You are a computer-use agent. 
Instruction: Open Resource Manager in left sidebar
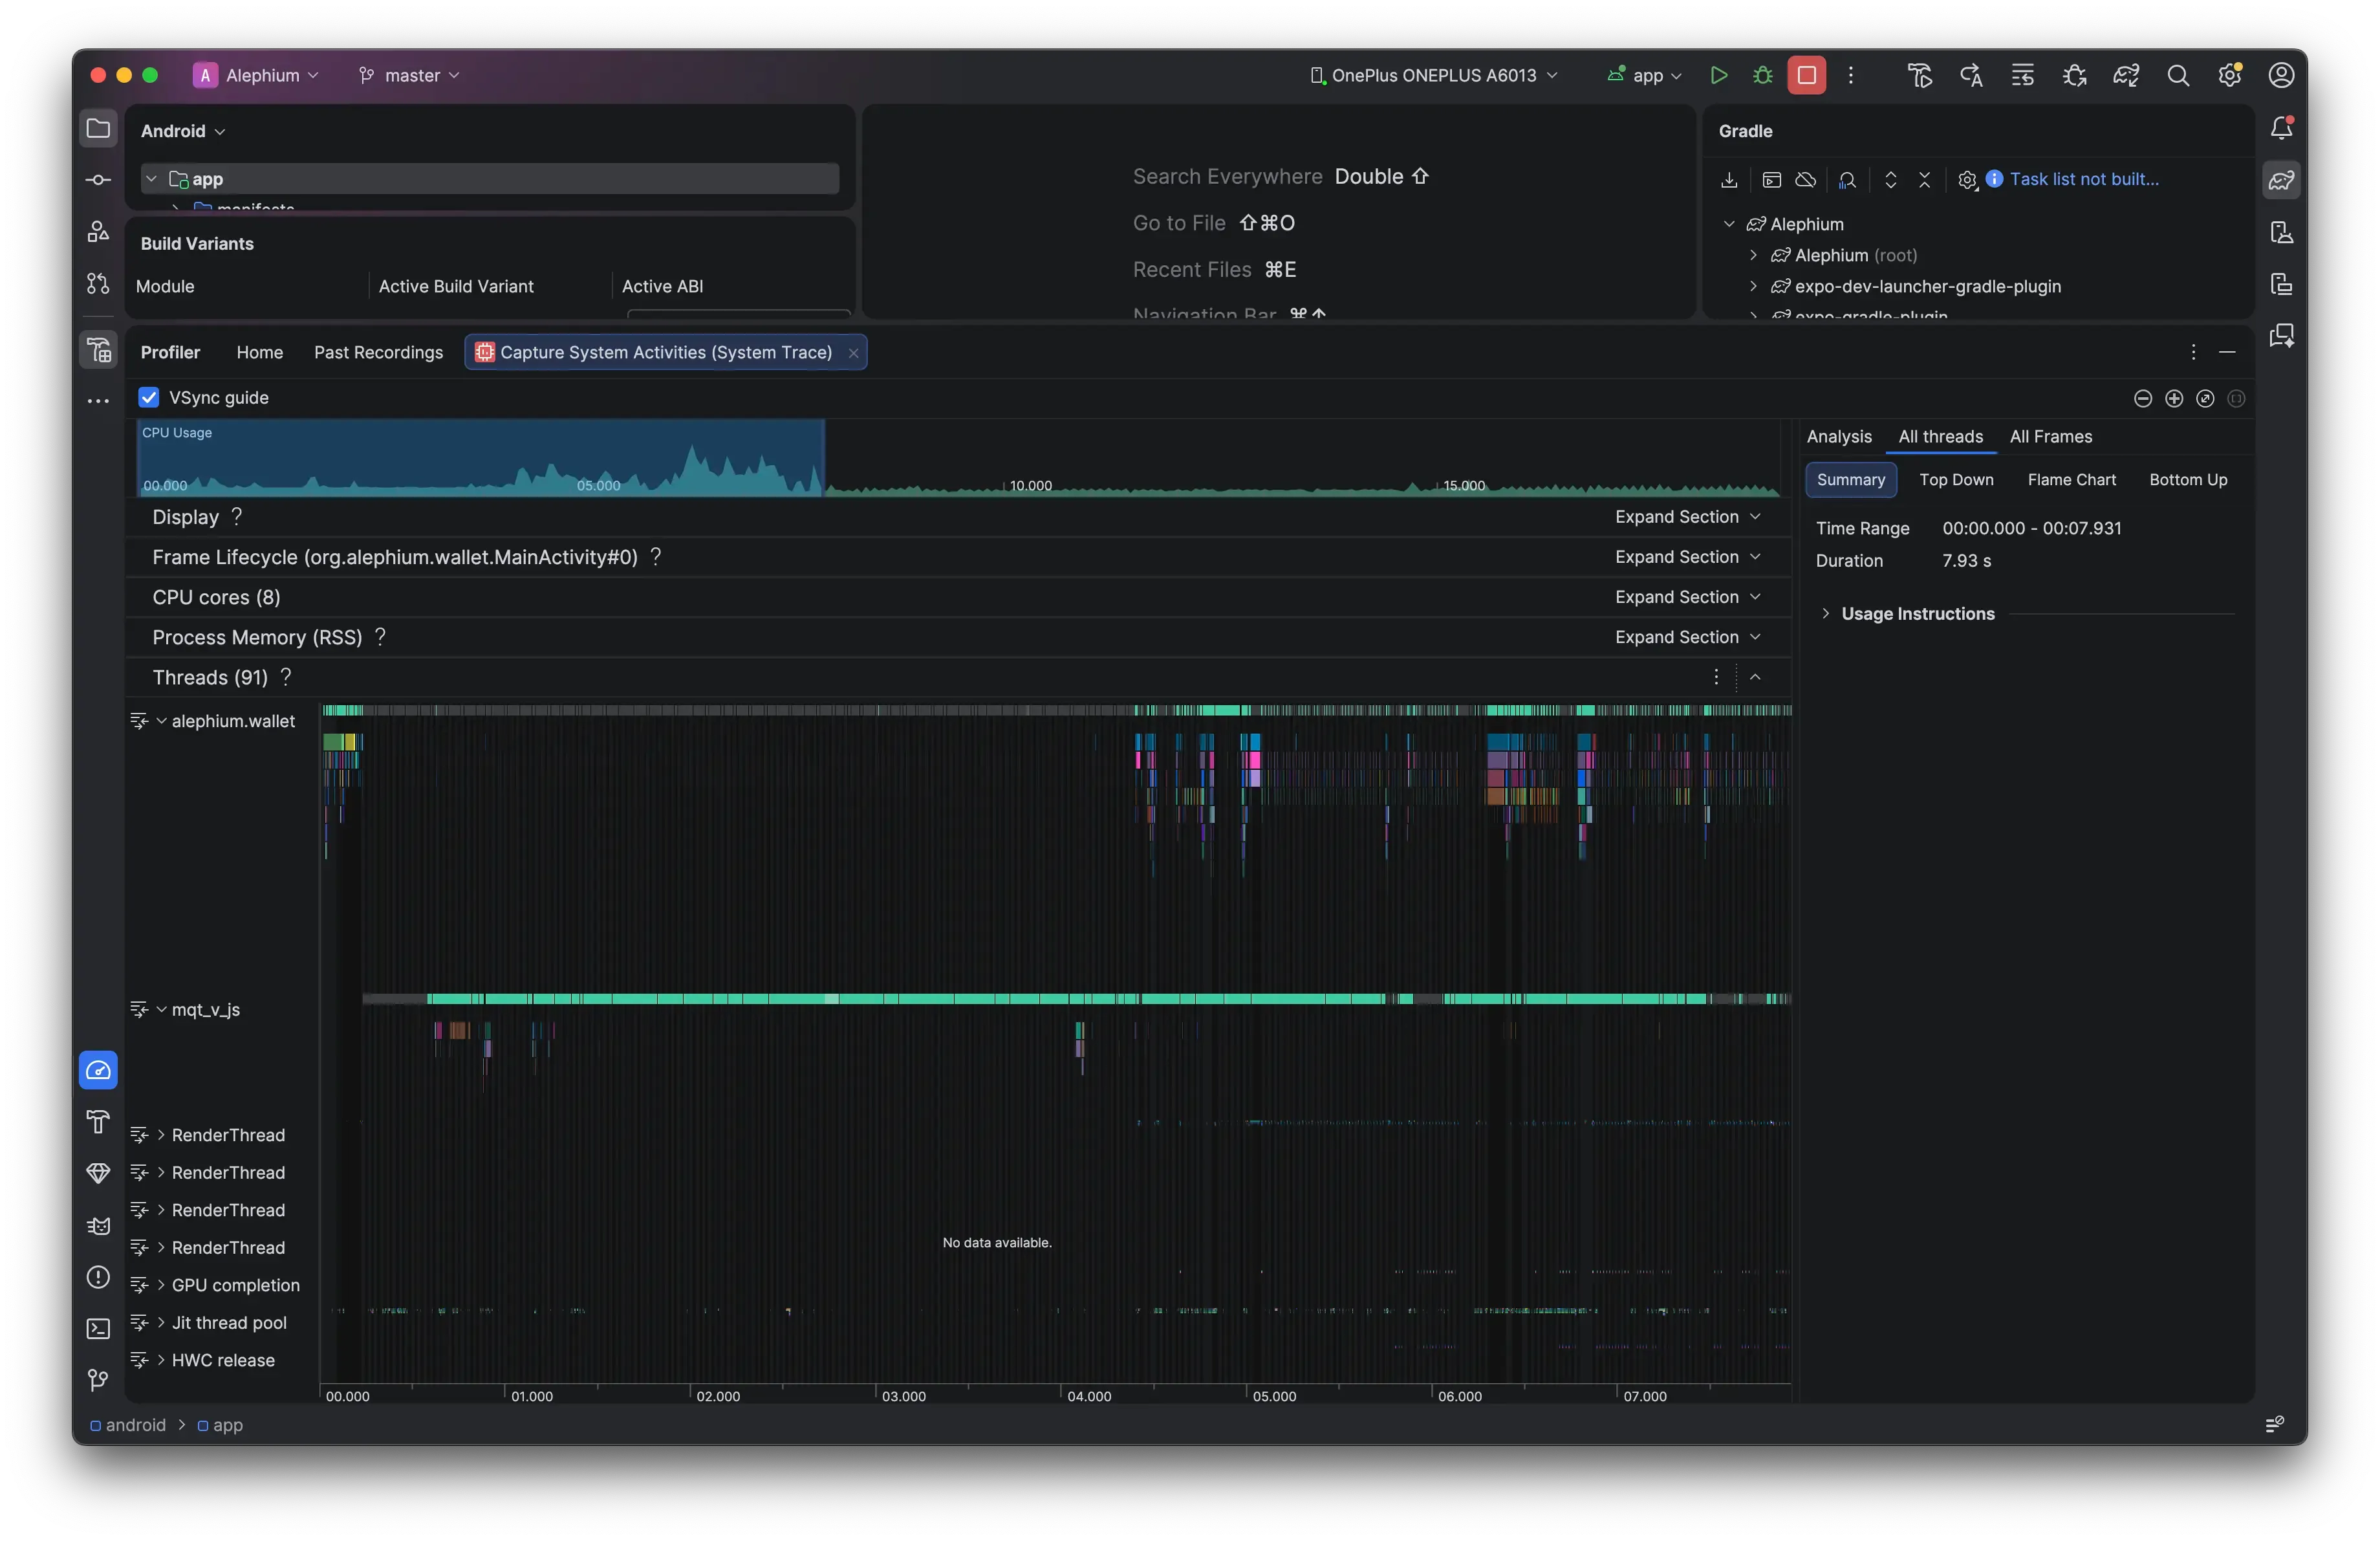click(98, 232)
